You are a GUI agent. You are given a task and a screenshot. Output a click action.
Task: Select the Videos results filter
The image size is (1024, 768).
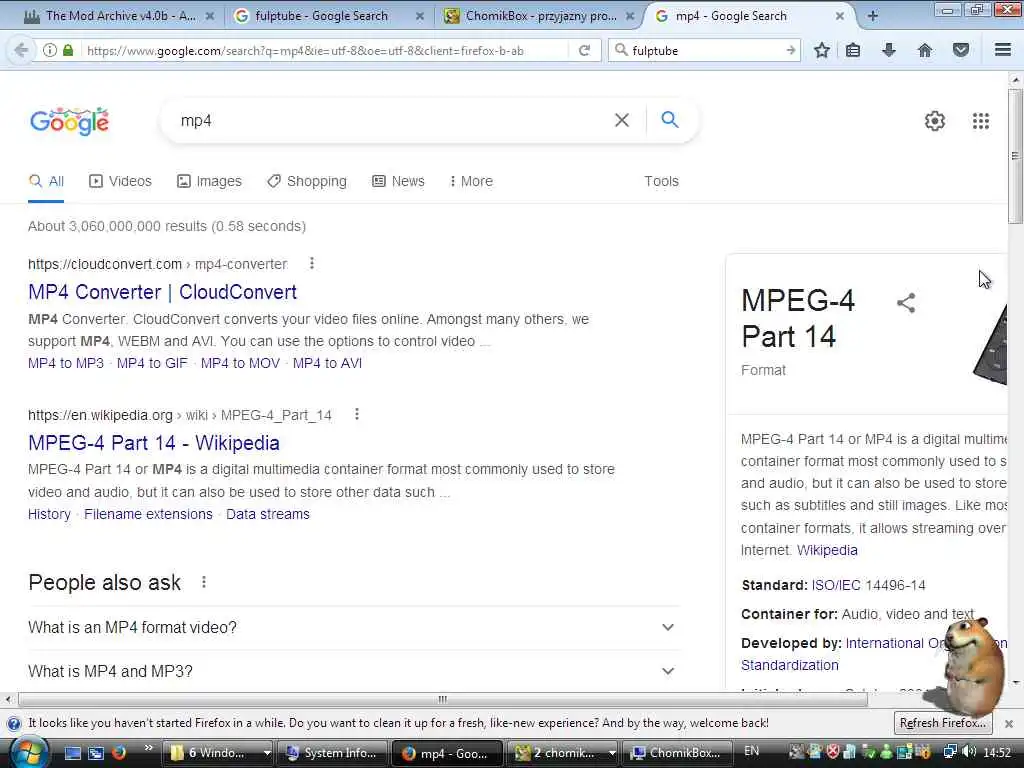pos(120,181)
